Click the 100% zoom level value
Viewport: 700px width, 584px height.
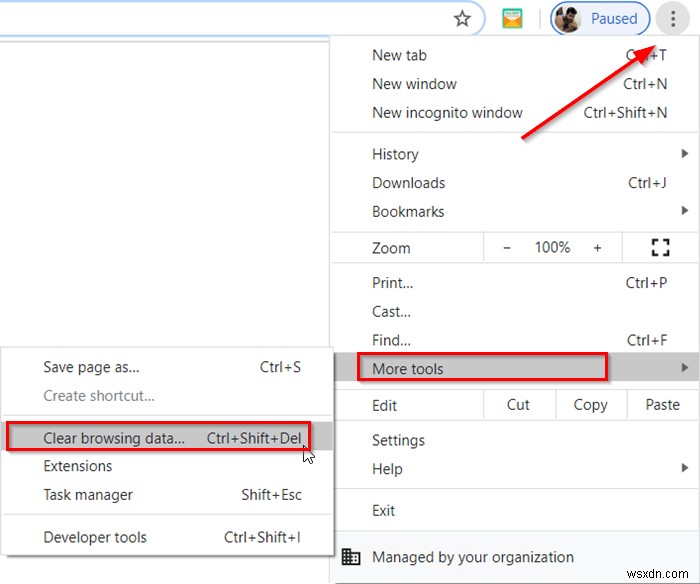click(553, 247)
